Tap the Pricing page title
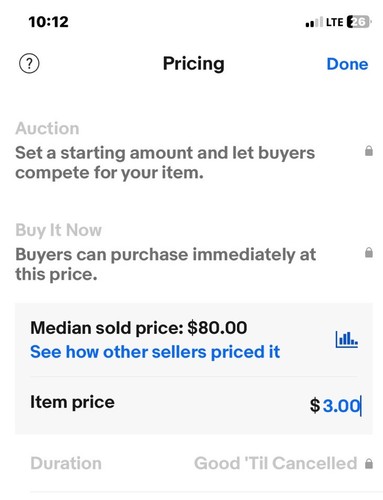 click(193, 64)
